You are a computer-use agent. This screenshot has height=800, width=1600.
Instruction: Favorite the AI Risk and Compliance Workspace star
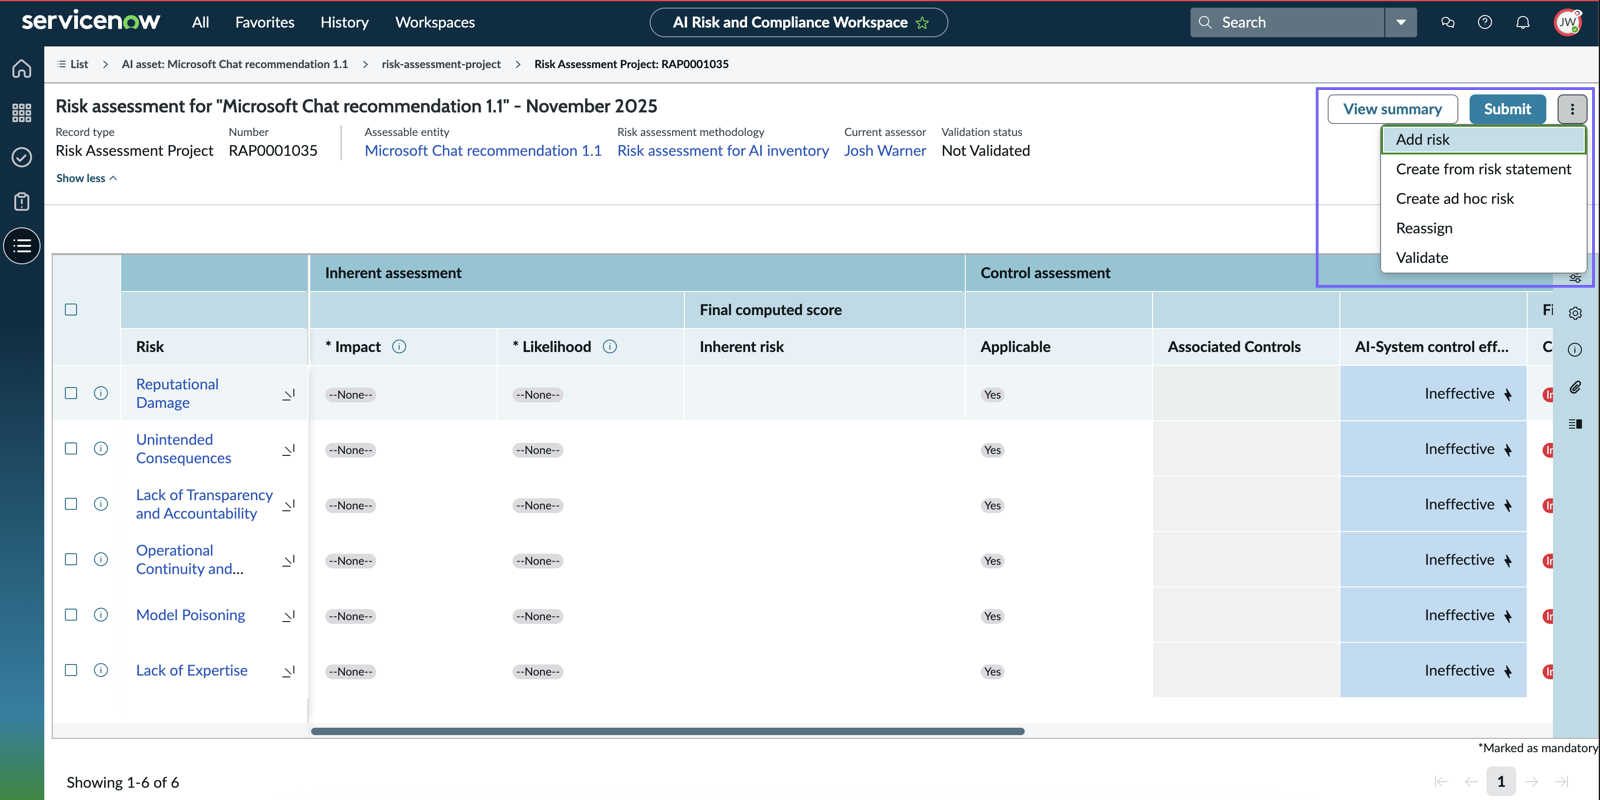point(923,22)
